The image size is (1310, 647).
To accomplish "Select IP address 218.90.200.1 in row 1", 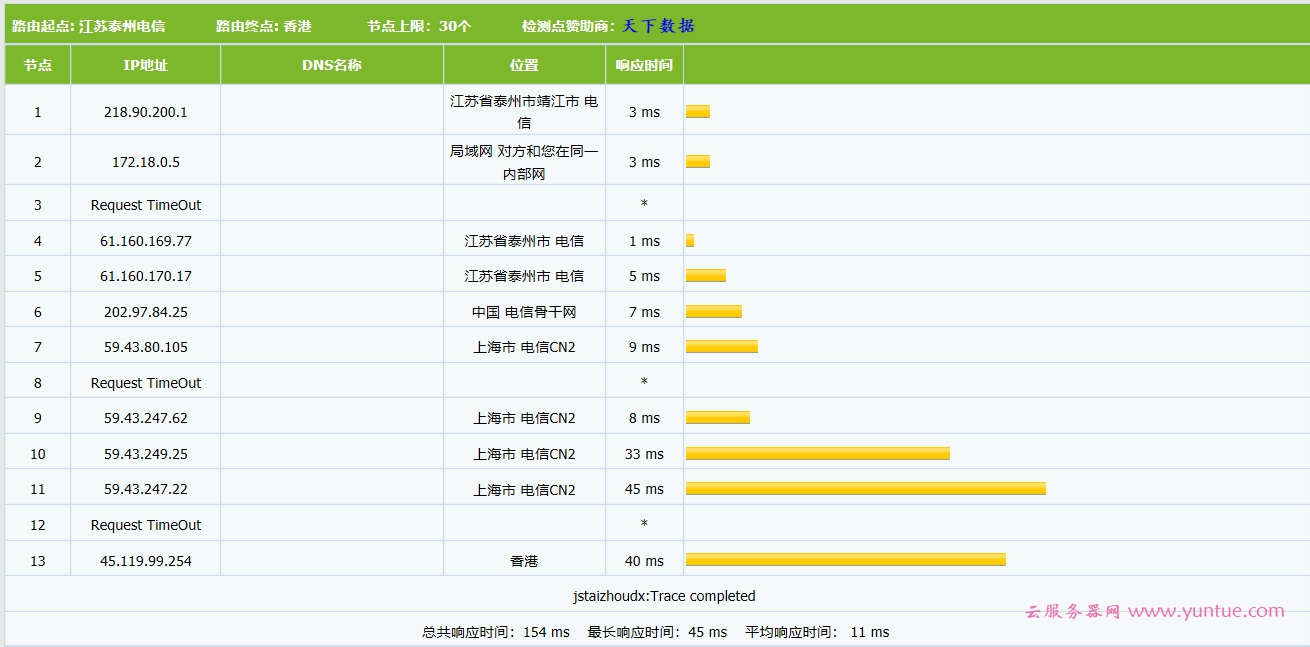I will (x=145, y=110).
